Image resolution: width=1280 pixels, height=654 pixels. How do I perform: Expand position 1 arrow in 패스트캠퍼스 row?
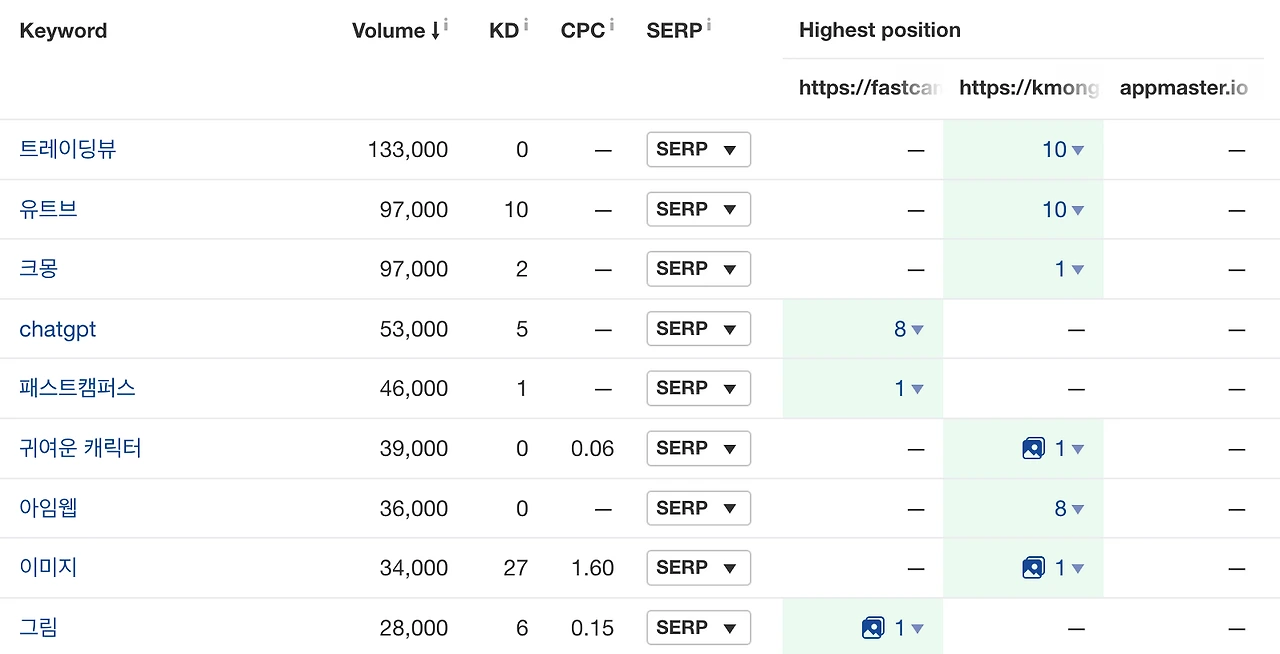917,389
